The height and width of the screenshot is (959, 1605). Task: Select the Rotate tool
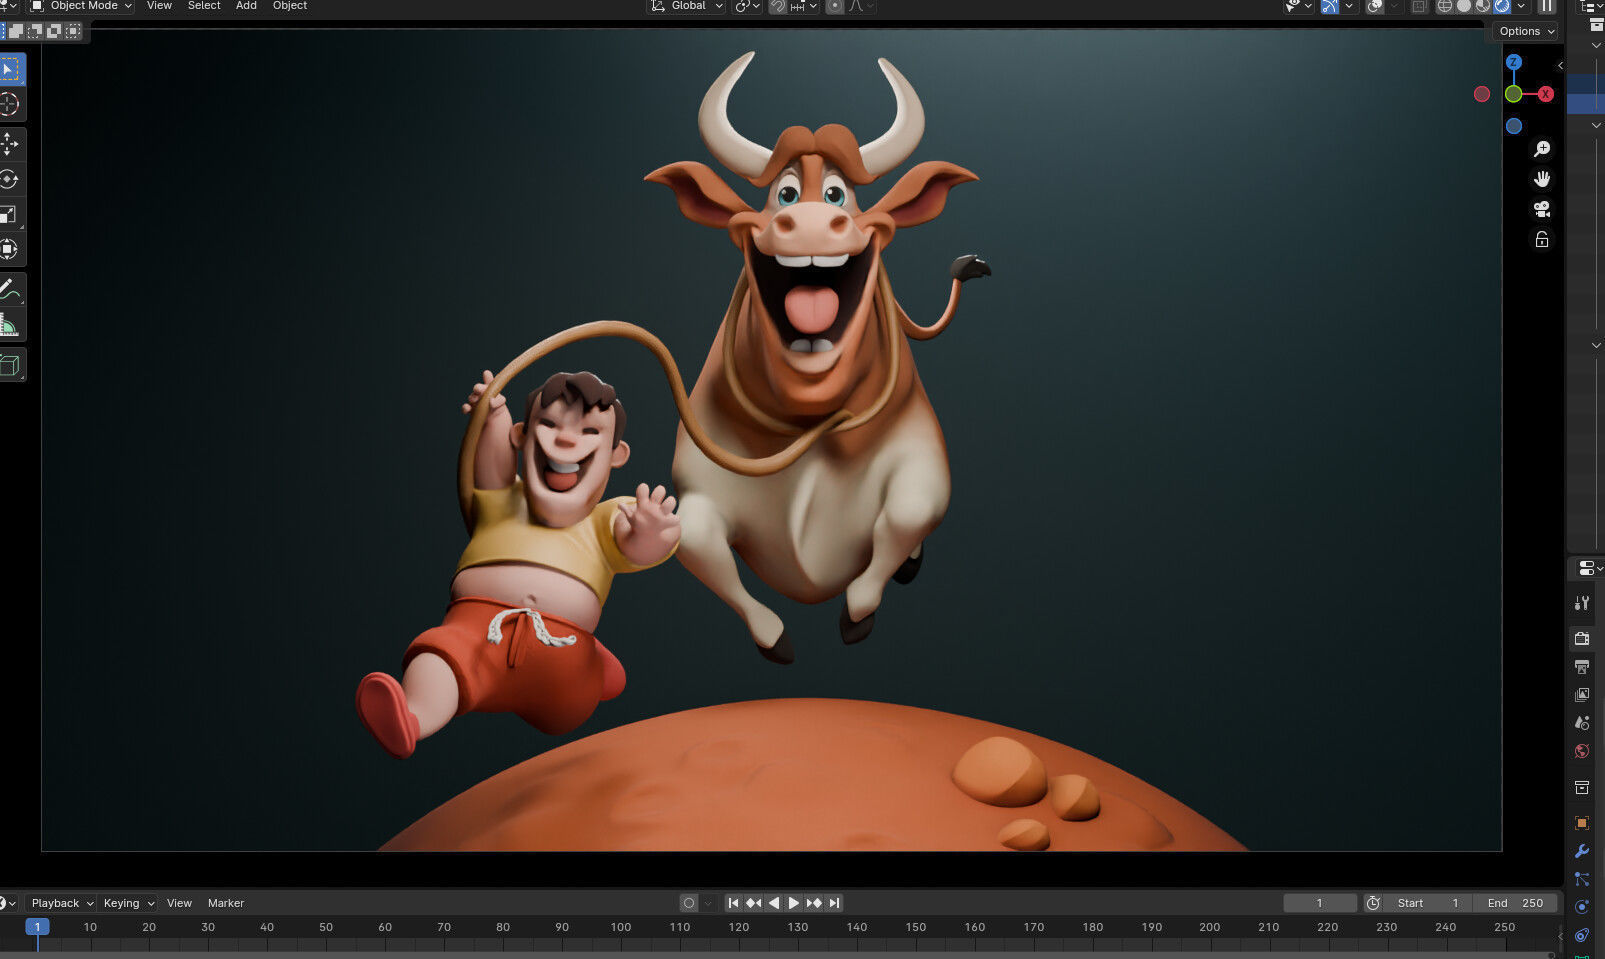point(10,179)
